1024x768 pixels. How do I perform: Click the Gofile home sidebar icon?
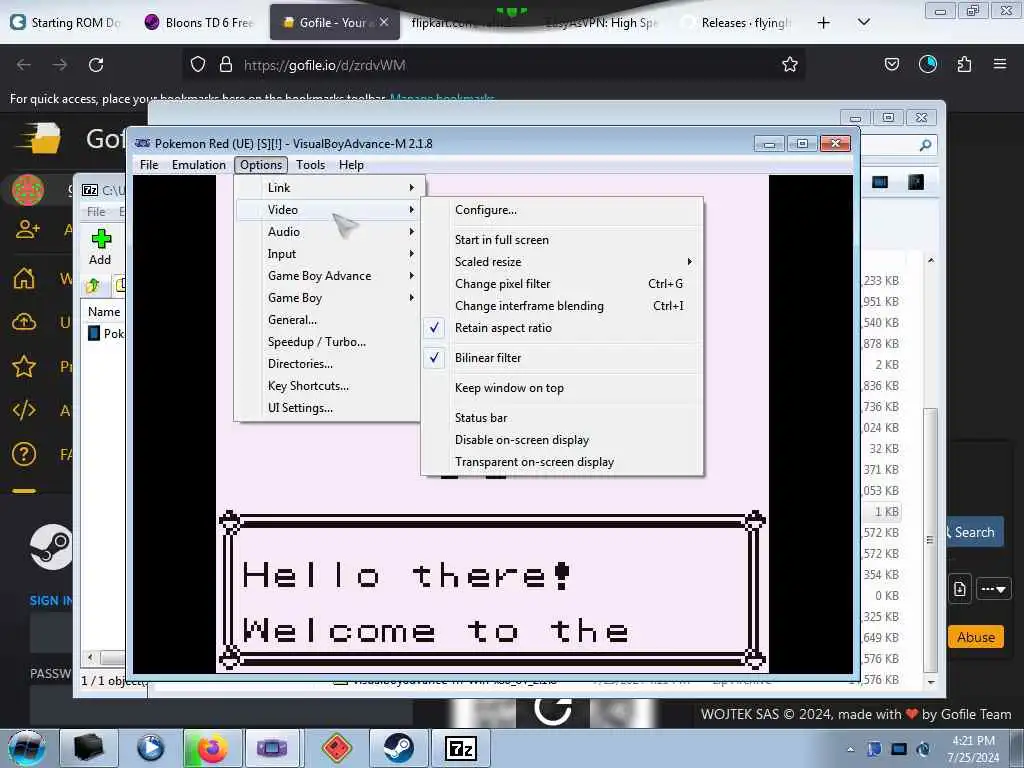[x=24, y=278]
